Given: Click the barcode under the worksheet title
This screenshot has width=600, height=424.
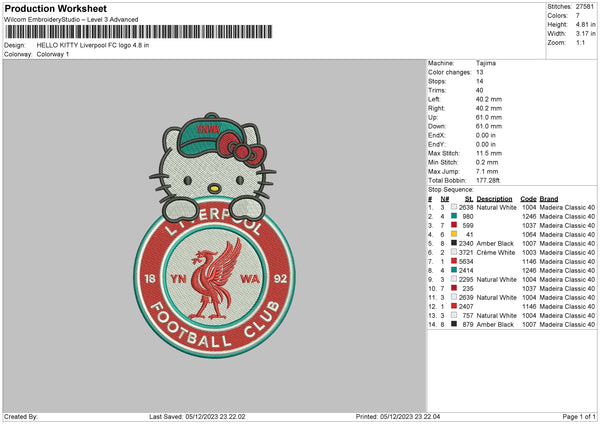Looking at the screenshot, I should tap(139, 32).
